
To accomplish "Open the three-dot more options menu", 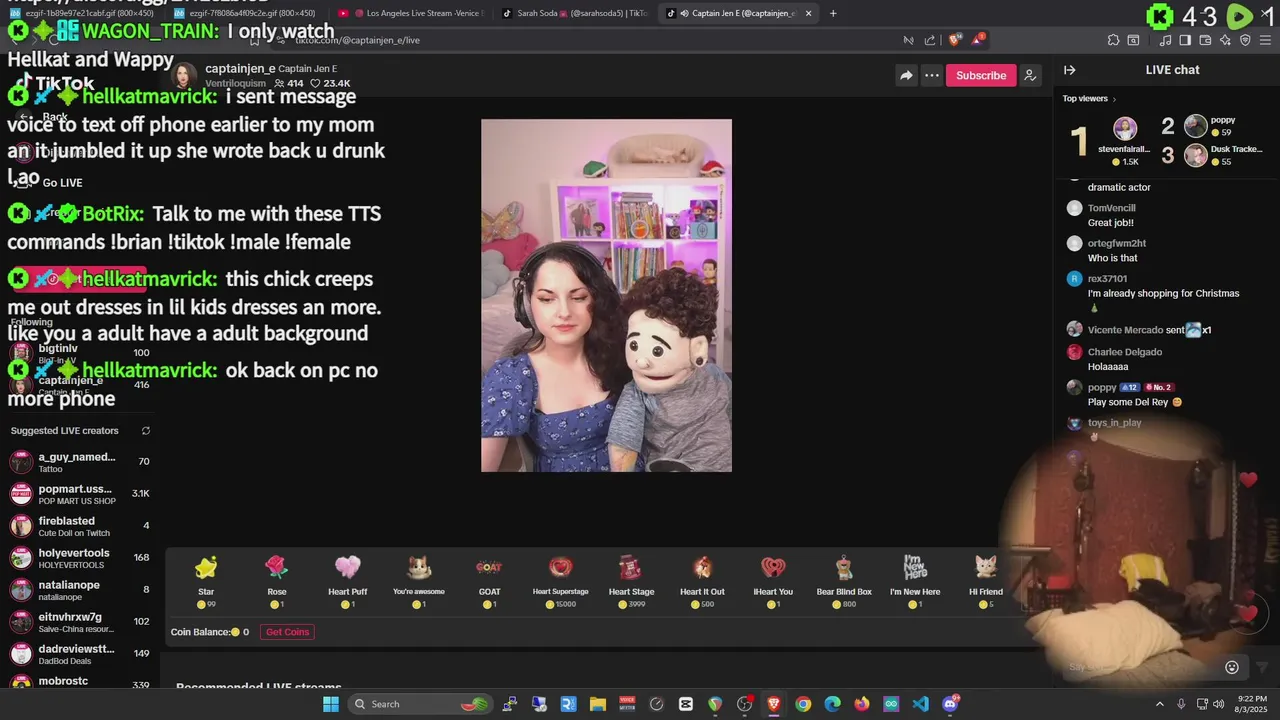I will coord(932,75).
